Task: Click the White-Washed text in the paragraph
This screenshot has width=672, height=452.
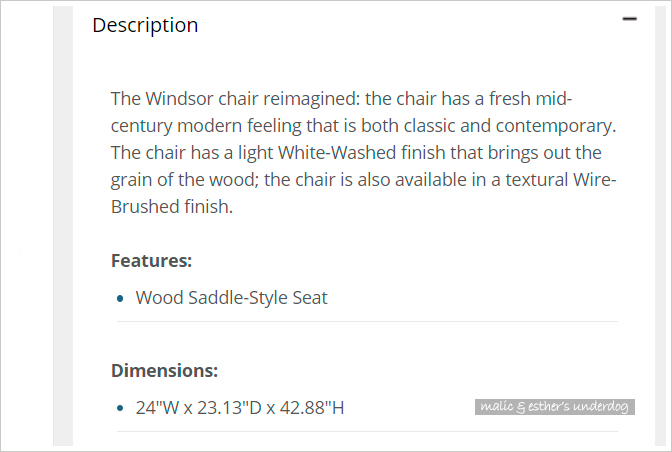Action: point(337,153)
